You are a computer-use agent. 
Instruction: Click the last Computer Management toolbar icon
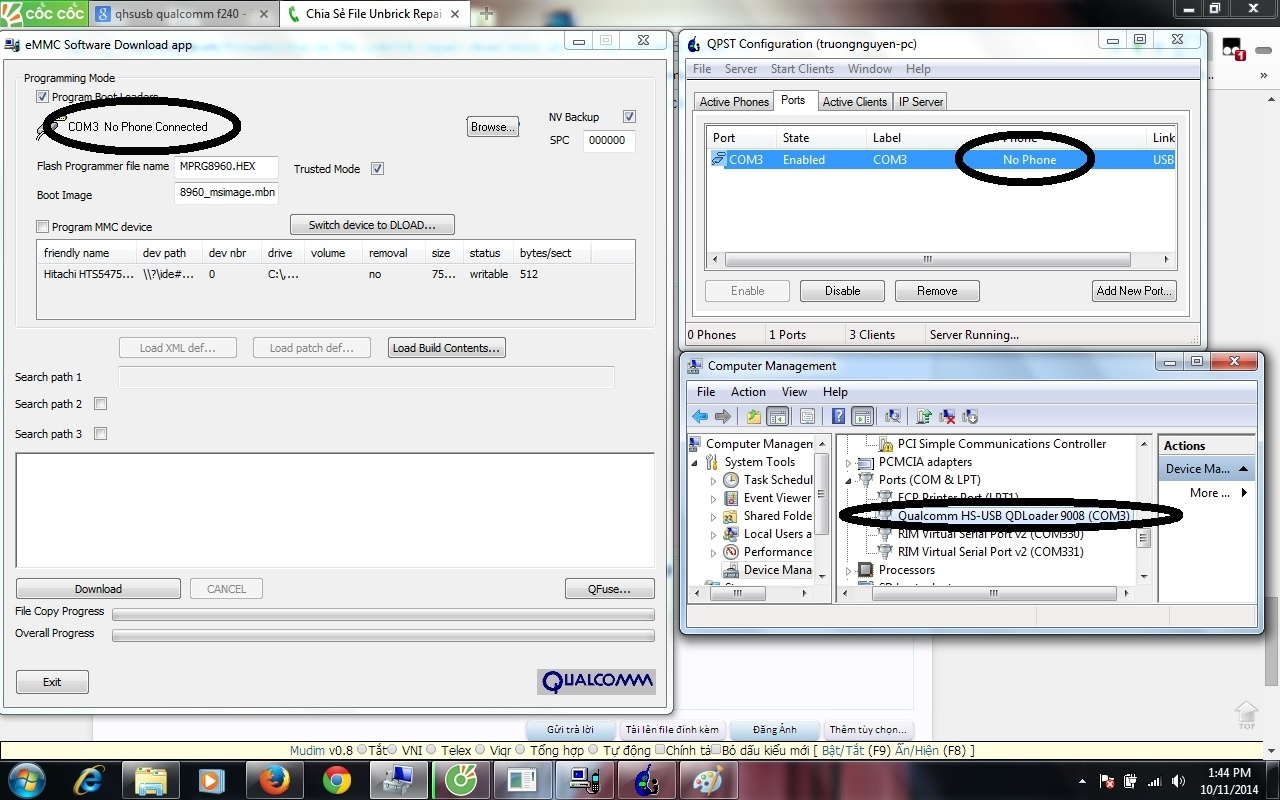pyautogui.click(x=969, y=417)
